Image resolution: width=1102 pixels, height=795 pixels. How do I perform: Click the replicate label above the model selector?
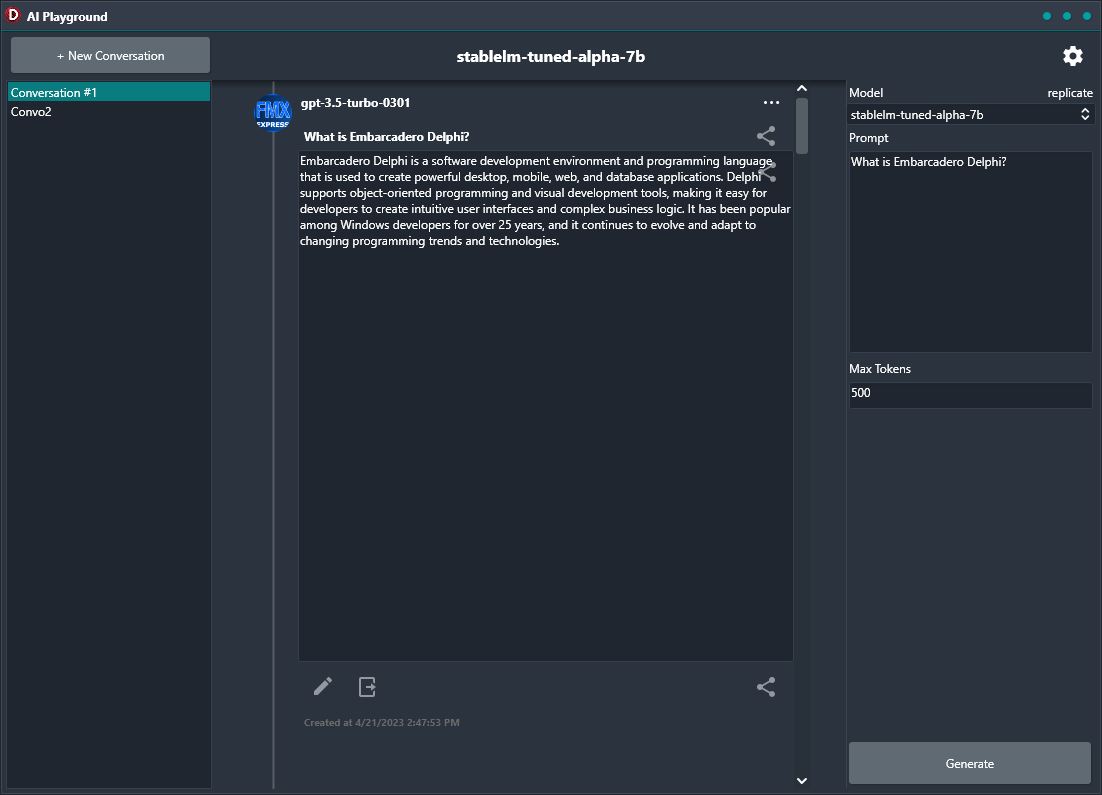click(1070, 92)
